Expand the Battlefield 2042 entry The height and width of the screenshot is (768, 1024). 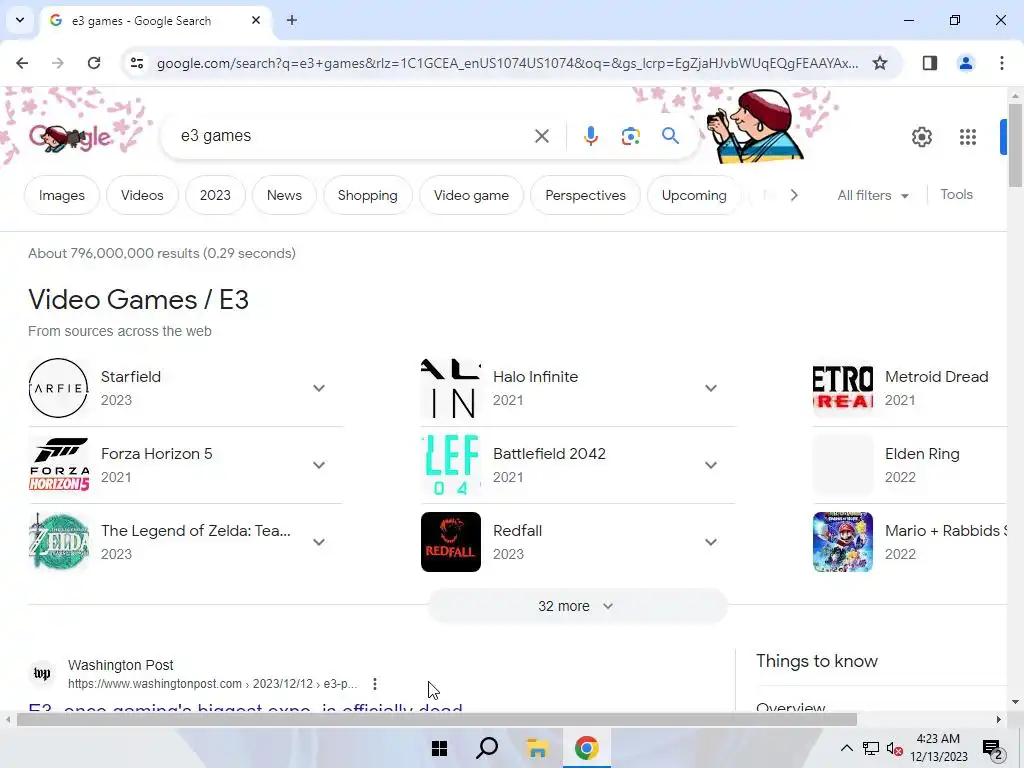(711, 465)
